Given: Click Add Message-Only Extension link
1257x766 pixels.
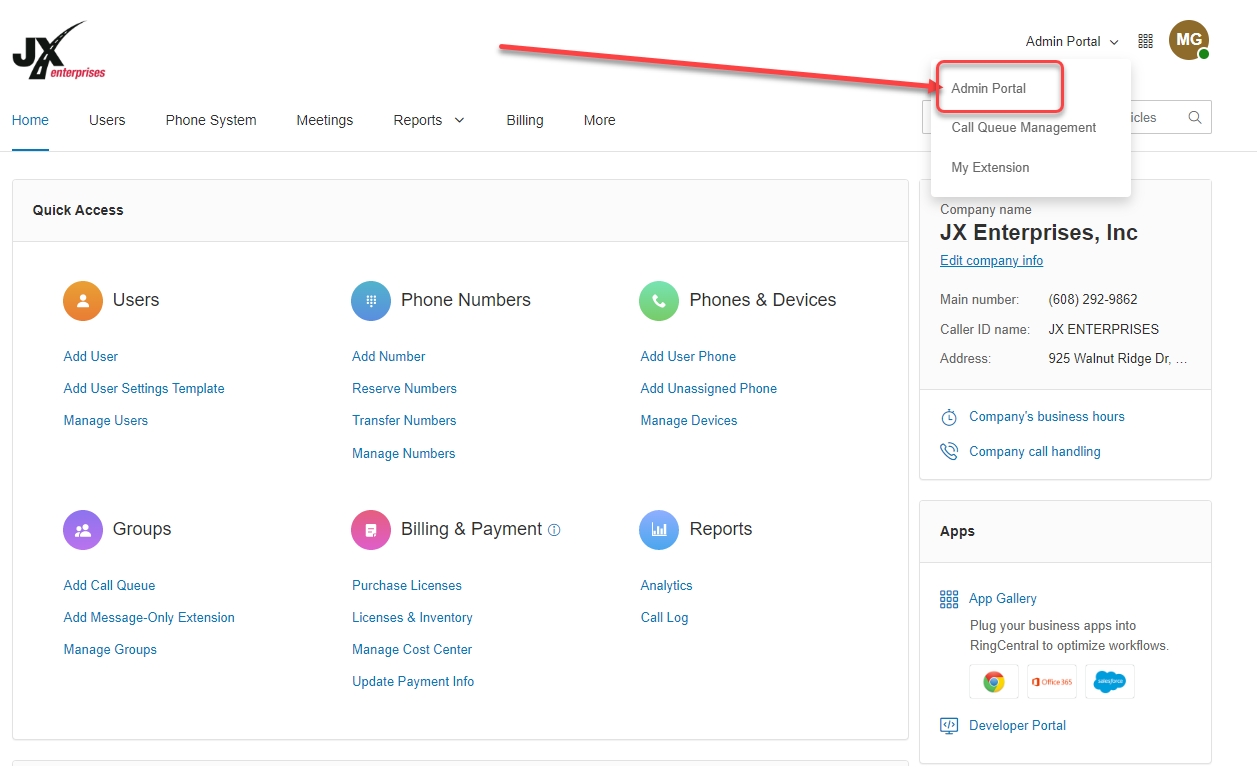Looking at the screenshot, I should (149, 617).
